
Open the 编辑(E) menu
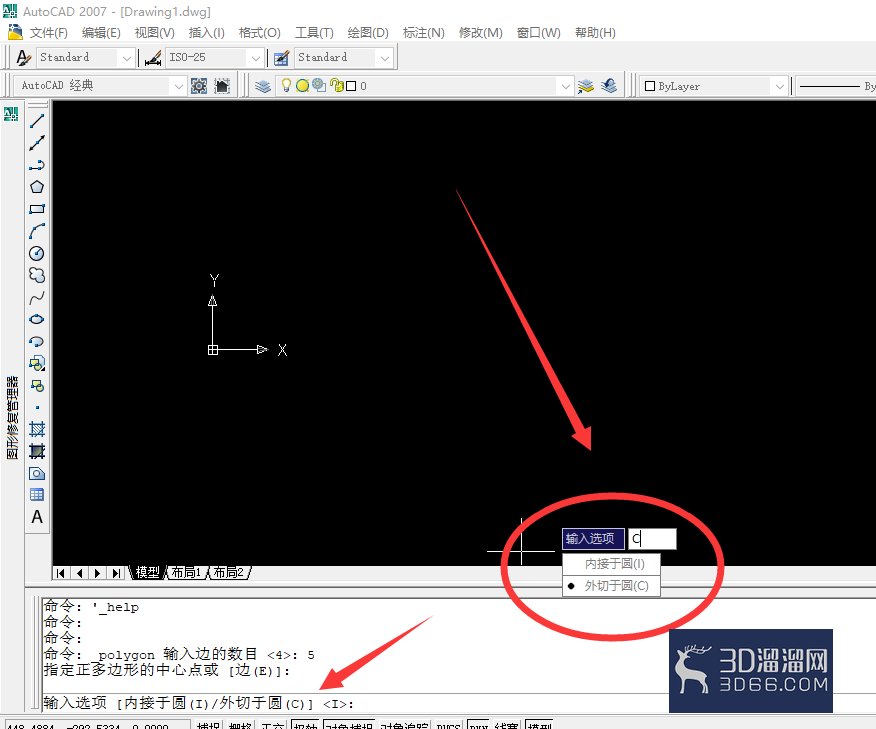click(x=101, y=33)
